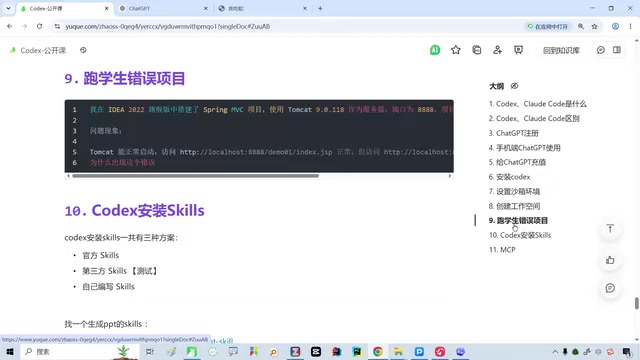Jump to outline item 1. Codex、Claude Code是什么
Viewport: 640px width, 360px height.
point(538,104)
